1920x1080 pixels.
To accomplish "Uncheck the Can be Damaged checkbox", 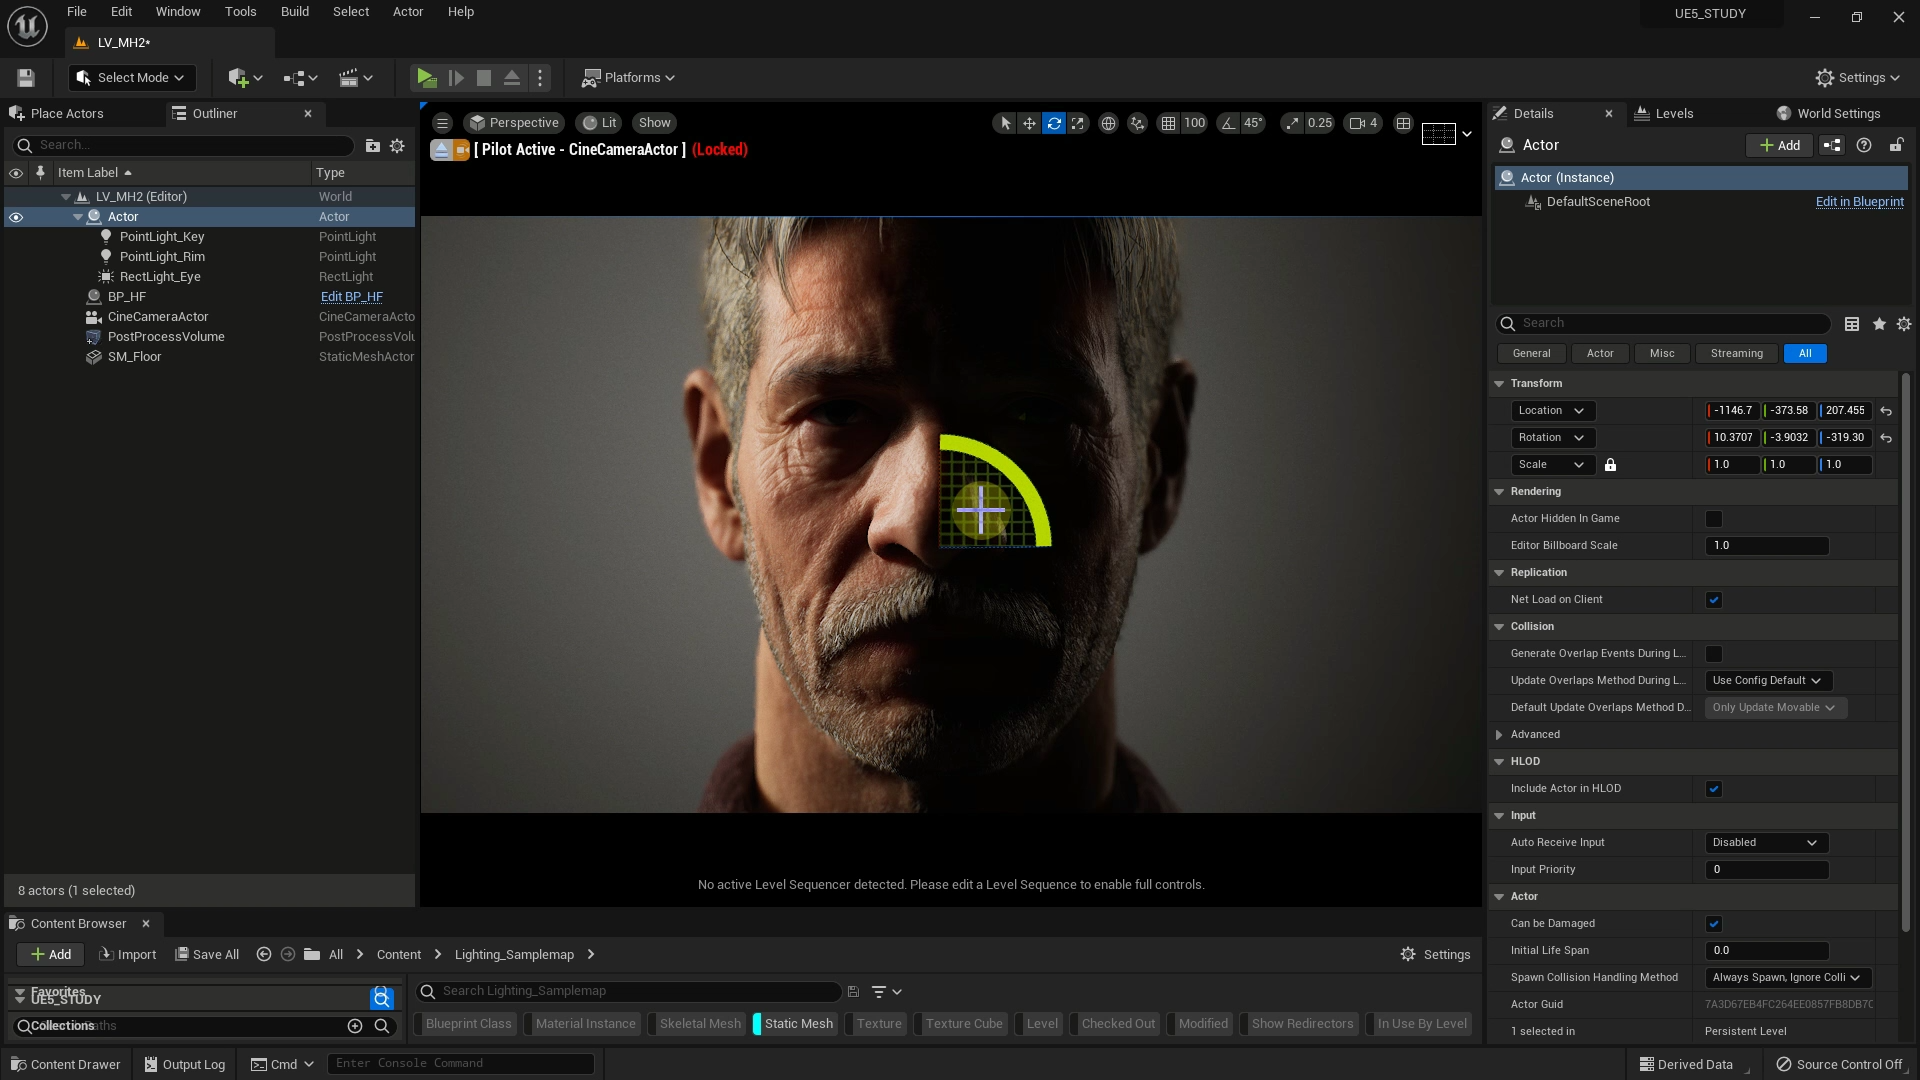I will (x=1714, y=924).
